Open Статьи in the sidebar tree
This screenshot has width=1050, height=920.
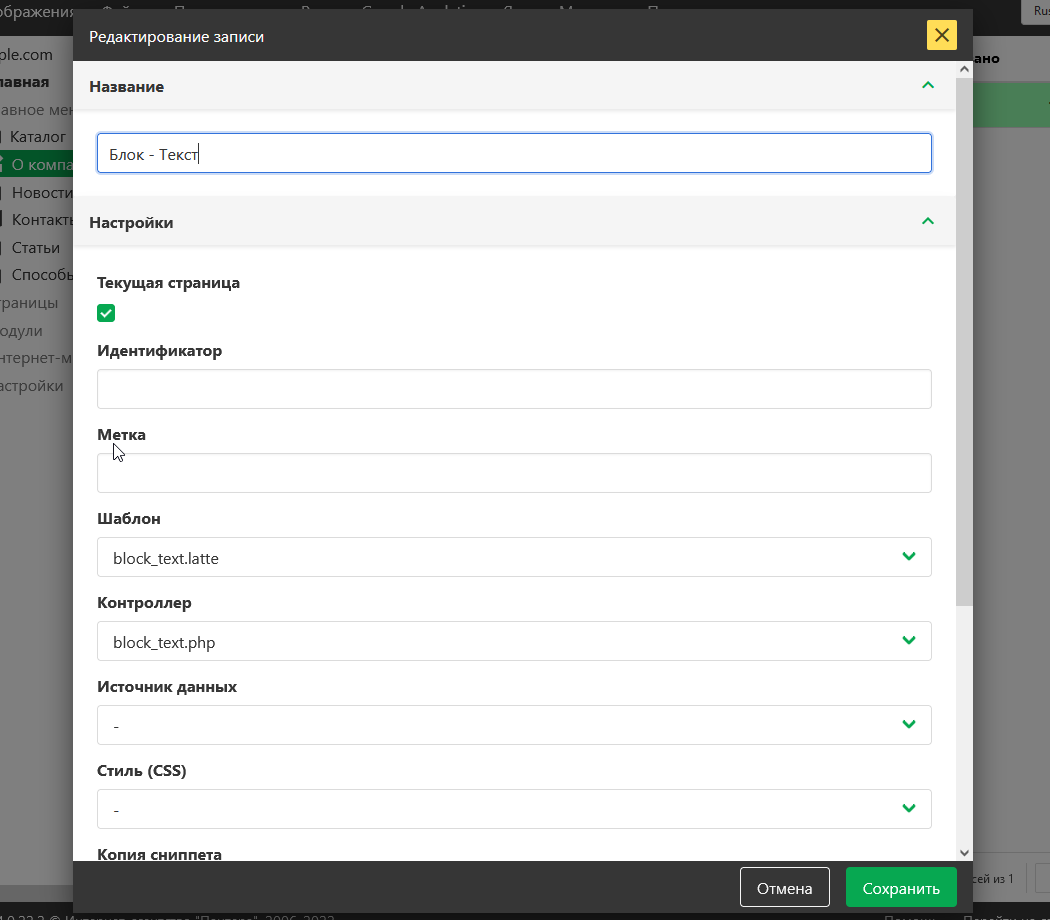click(36, 247)
